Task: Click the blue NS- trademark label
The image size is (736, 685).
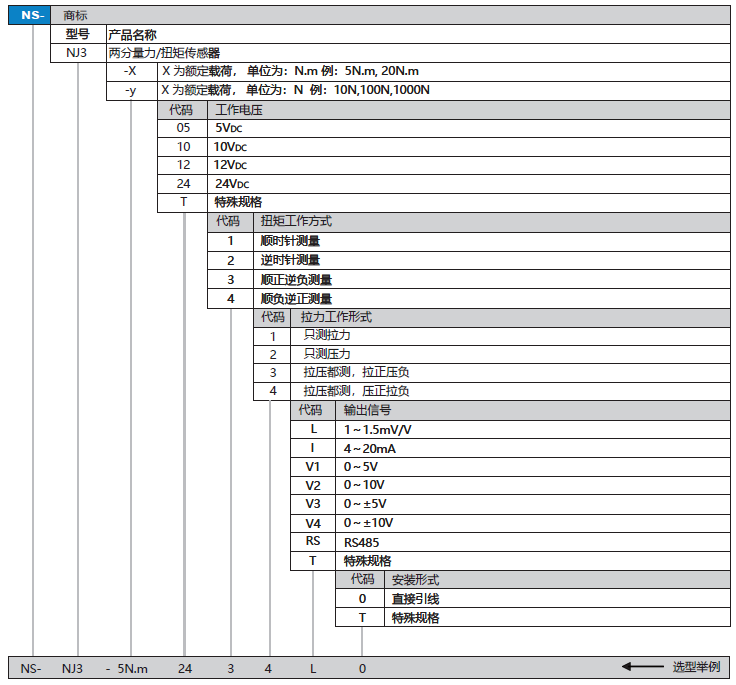Action: (28, 15)
